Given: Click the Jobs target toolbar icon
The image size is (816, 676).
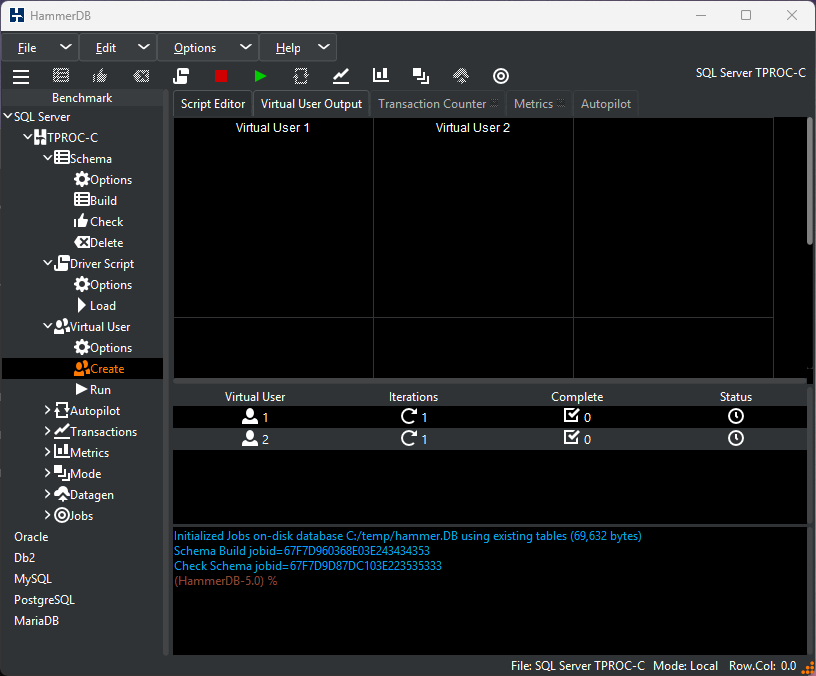Looking at the screenshot, I should tap(501, 76).
